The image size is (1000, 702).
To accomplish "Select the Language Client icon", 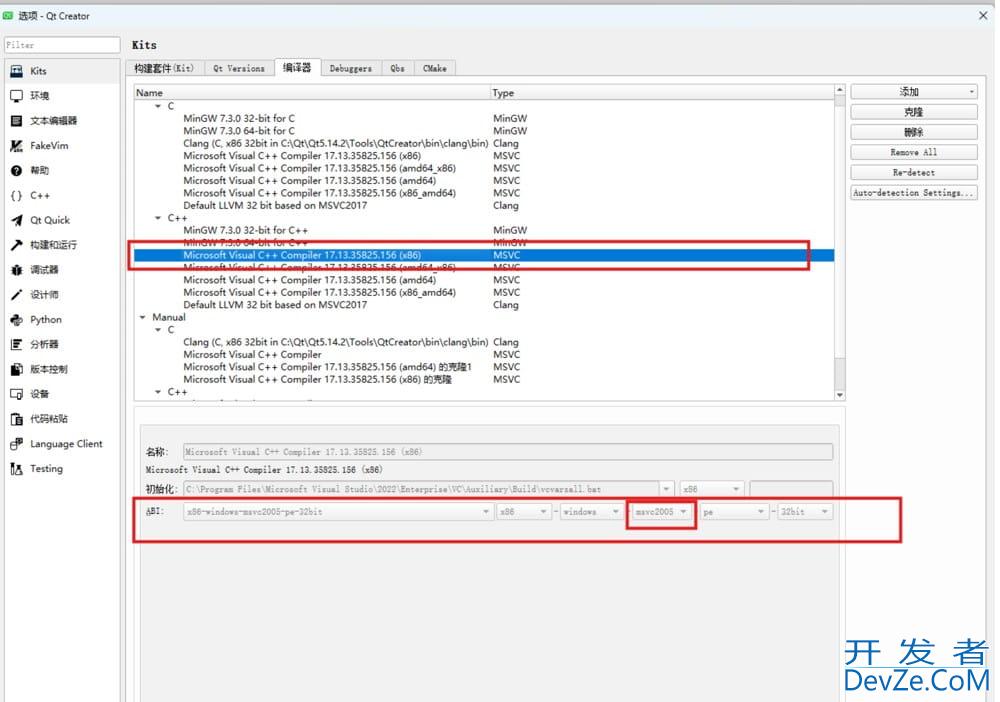I will (x=17, y=444).
